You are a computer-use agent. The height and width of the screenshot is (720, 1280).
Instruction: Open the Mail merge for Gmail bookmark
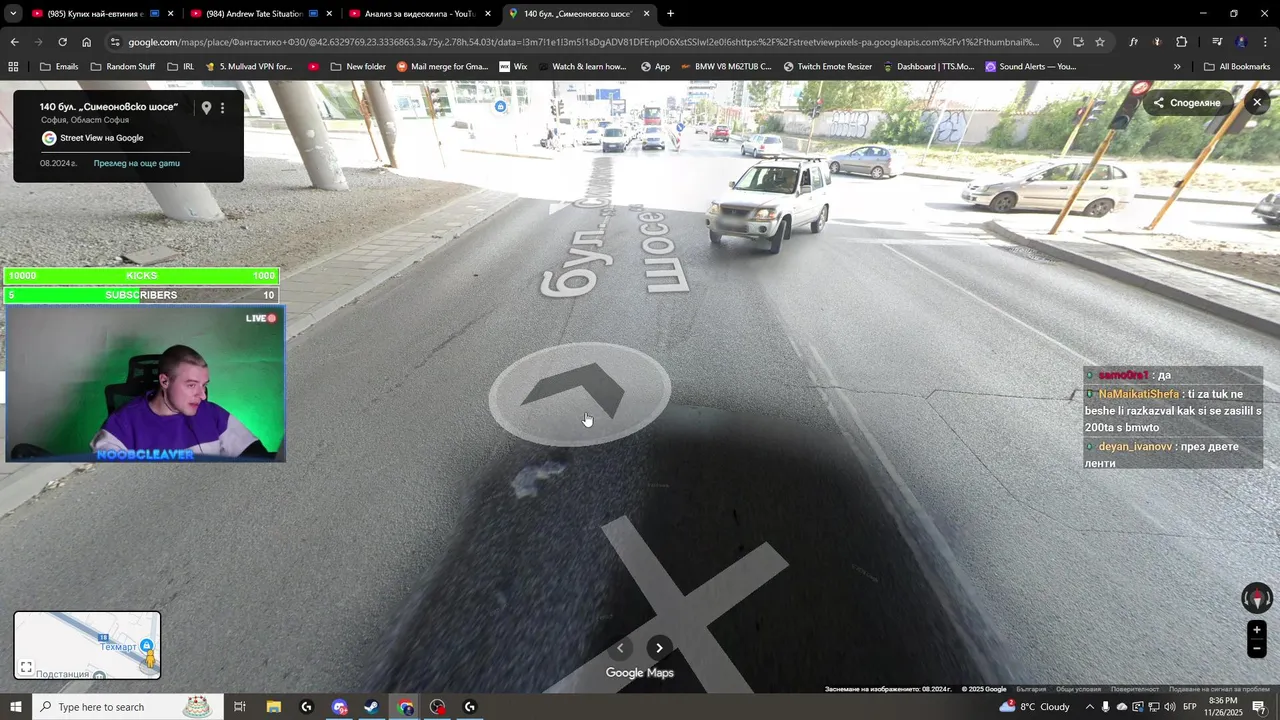(443, 67)
